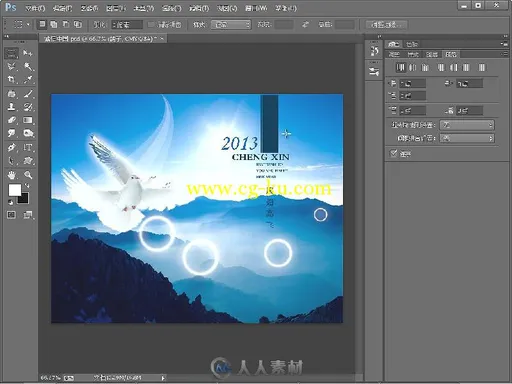This screenshot has width=512, height=384.
Task: Open the status bar info arrow menu
Action: pos(163,378)
